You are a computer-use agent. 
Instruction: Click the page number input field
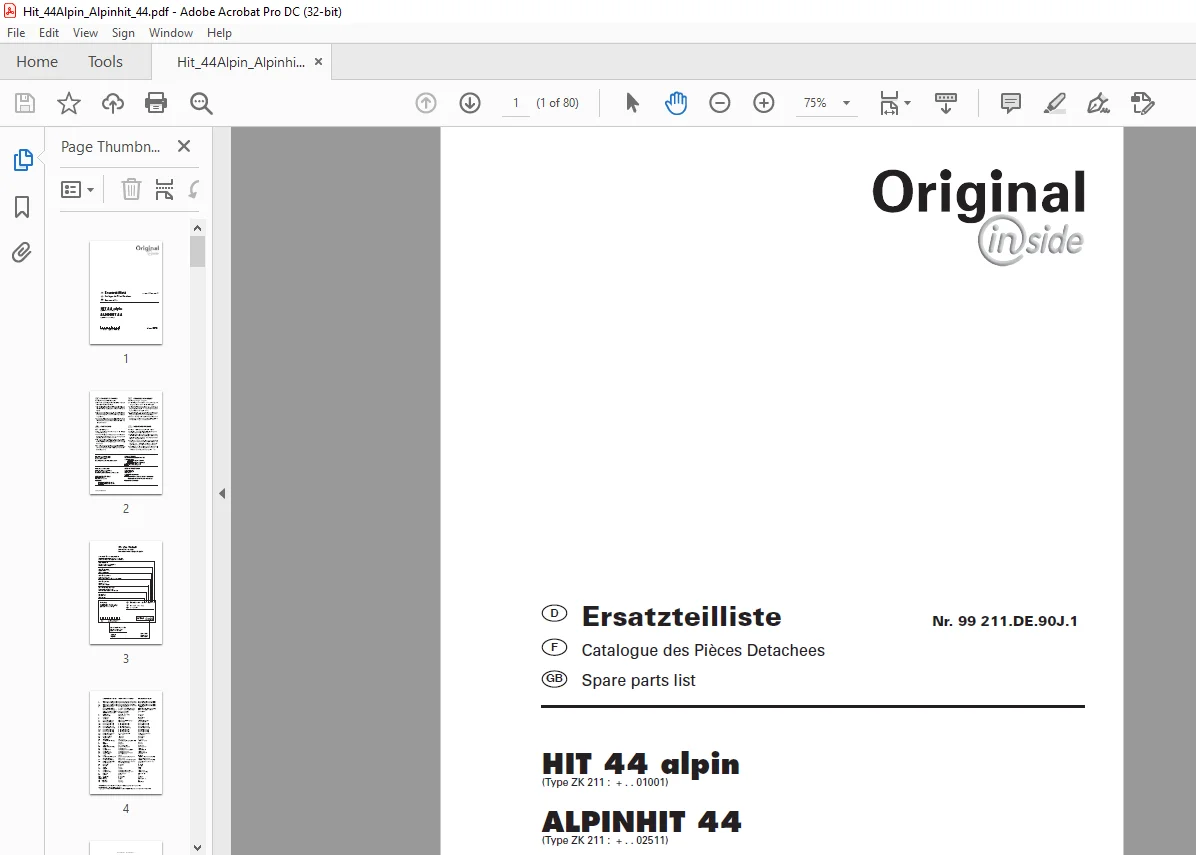pyautogui.click(x=516, y=103)
